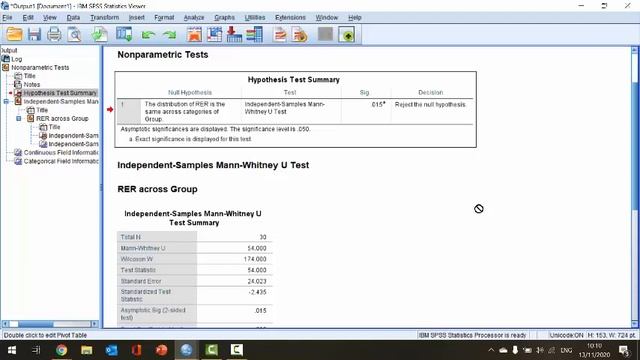
Task: Open the Format menu
Action: [164, 18]
